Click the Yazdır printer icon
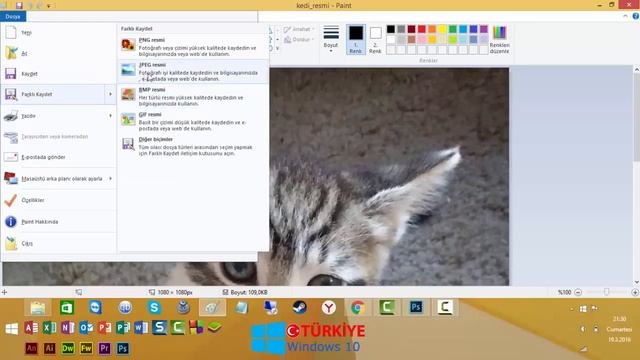The image size is (640, 360). tap(11, 116)
